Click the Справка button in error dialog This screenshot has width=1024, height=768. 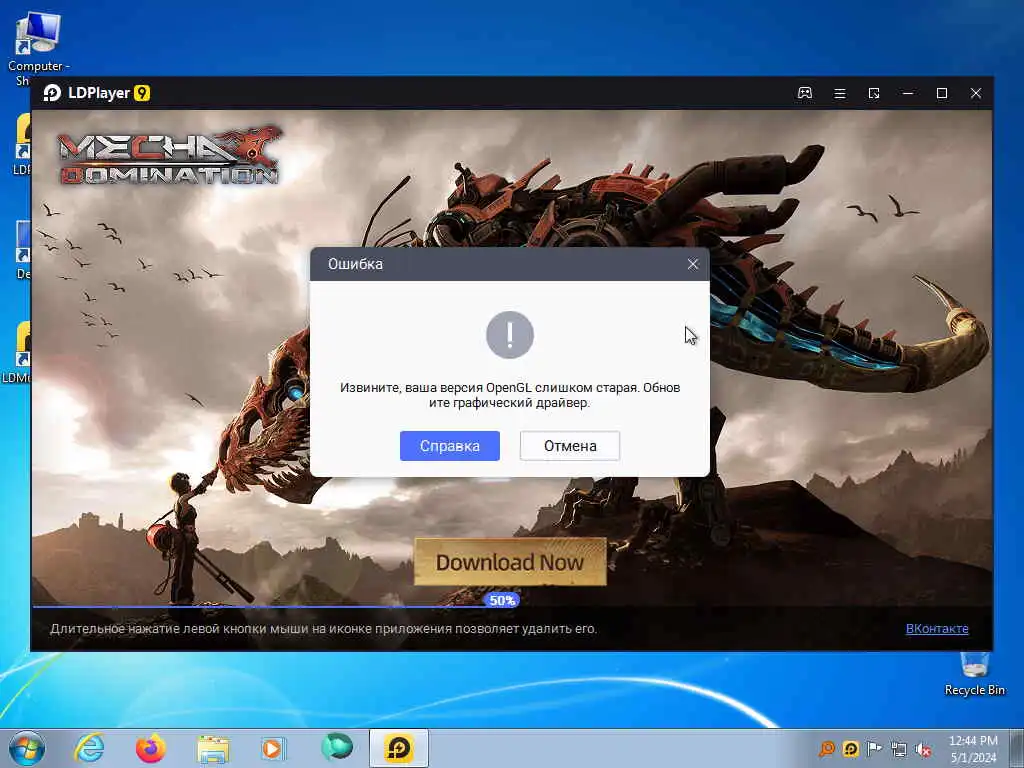pyautogui.click(x=449, y=446)
